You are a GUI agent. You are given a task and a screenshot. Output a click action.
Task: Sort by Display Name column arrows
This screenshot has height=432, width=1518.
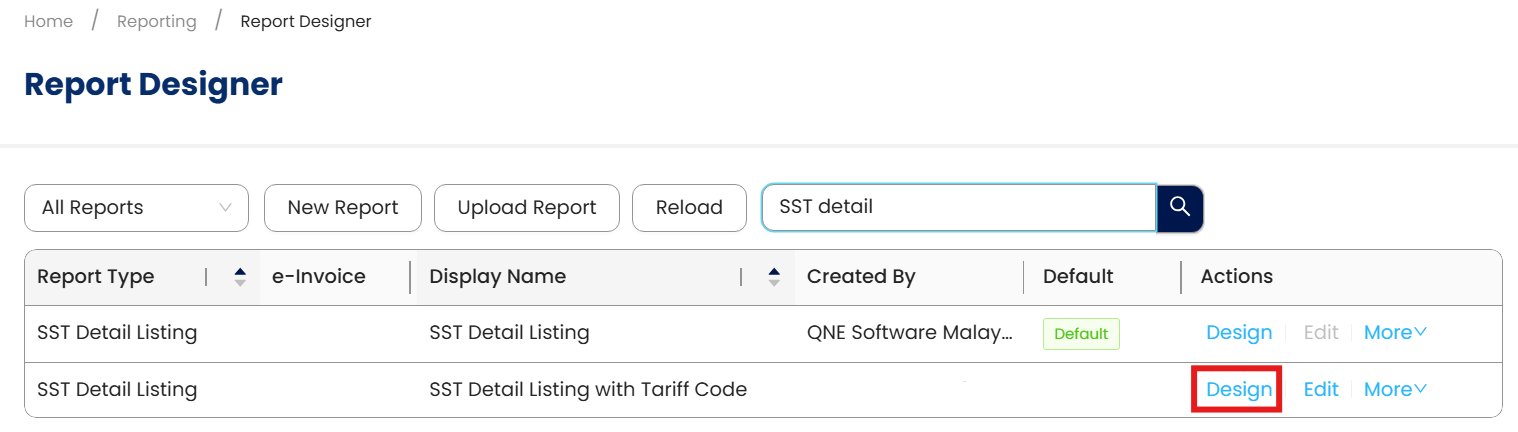[774, 277]
